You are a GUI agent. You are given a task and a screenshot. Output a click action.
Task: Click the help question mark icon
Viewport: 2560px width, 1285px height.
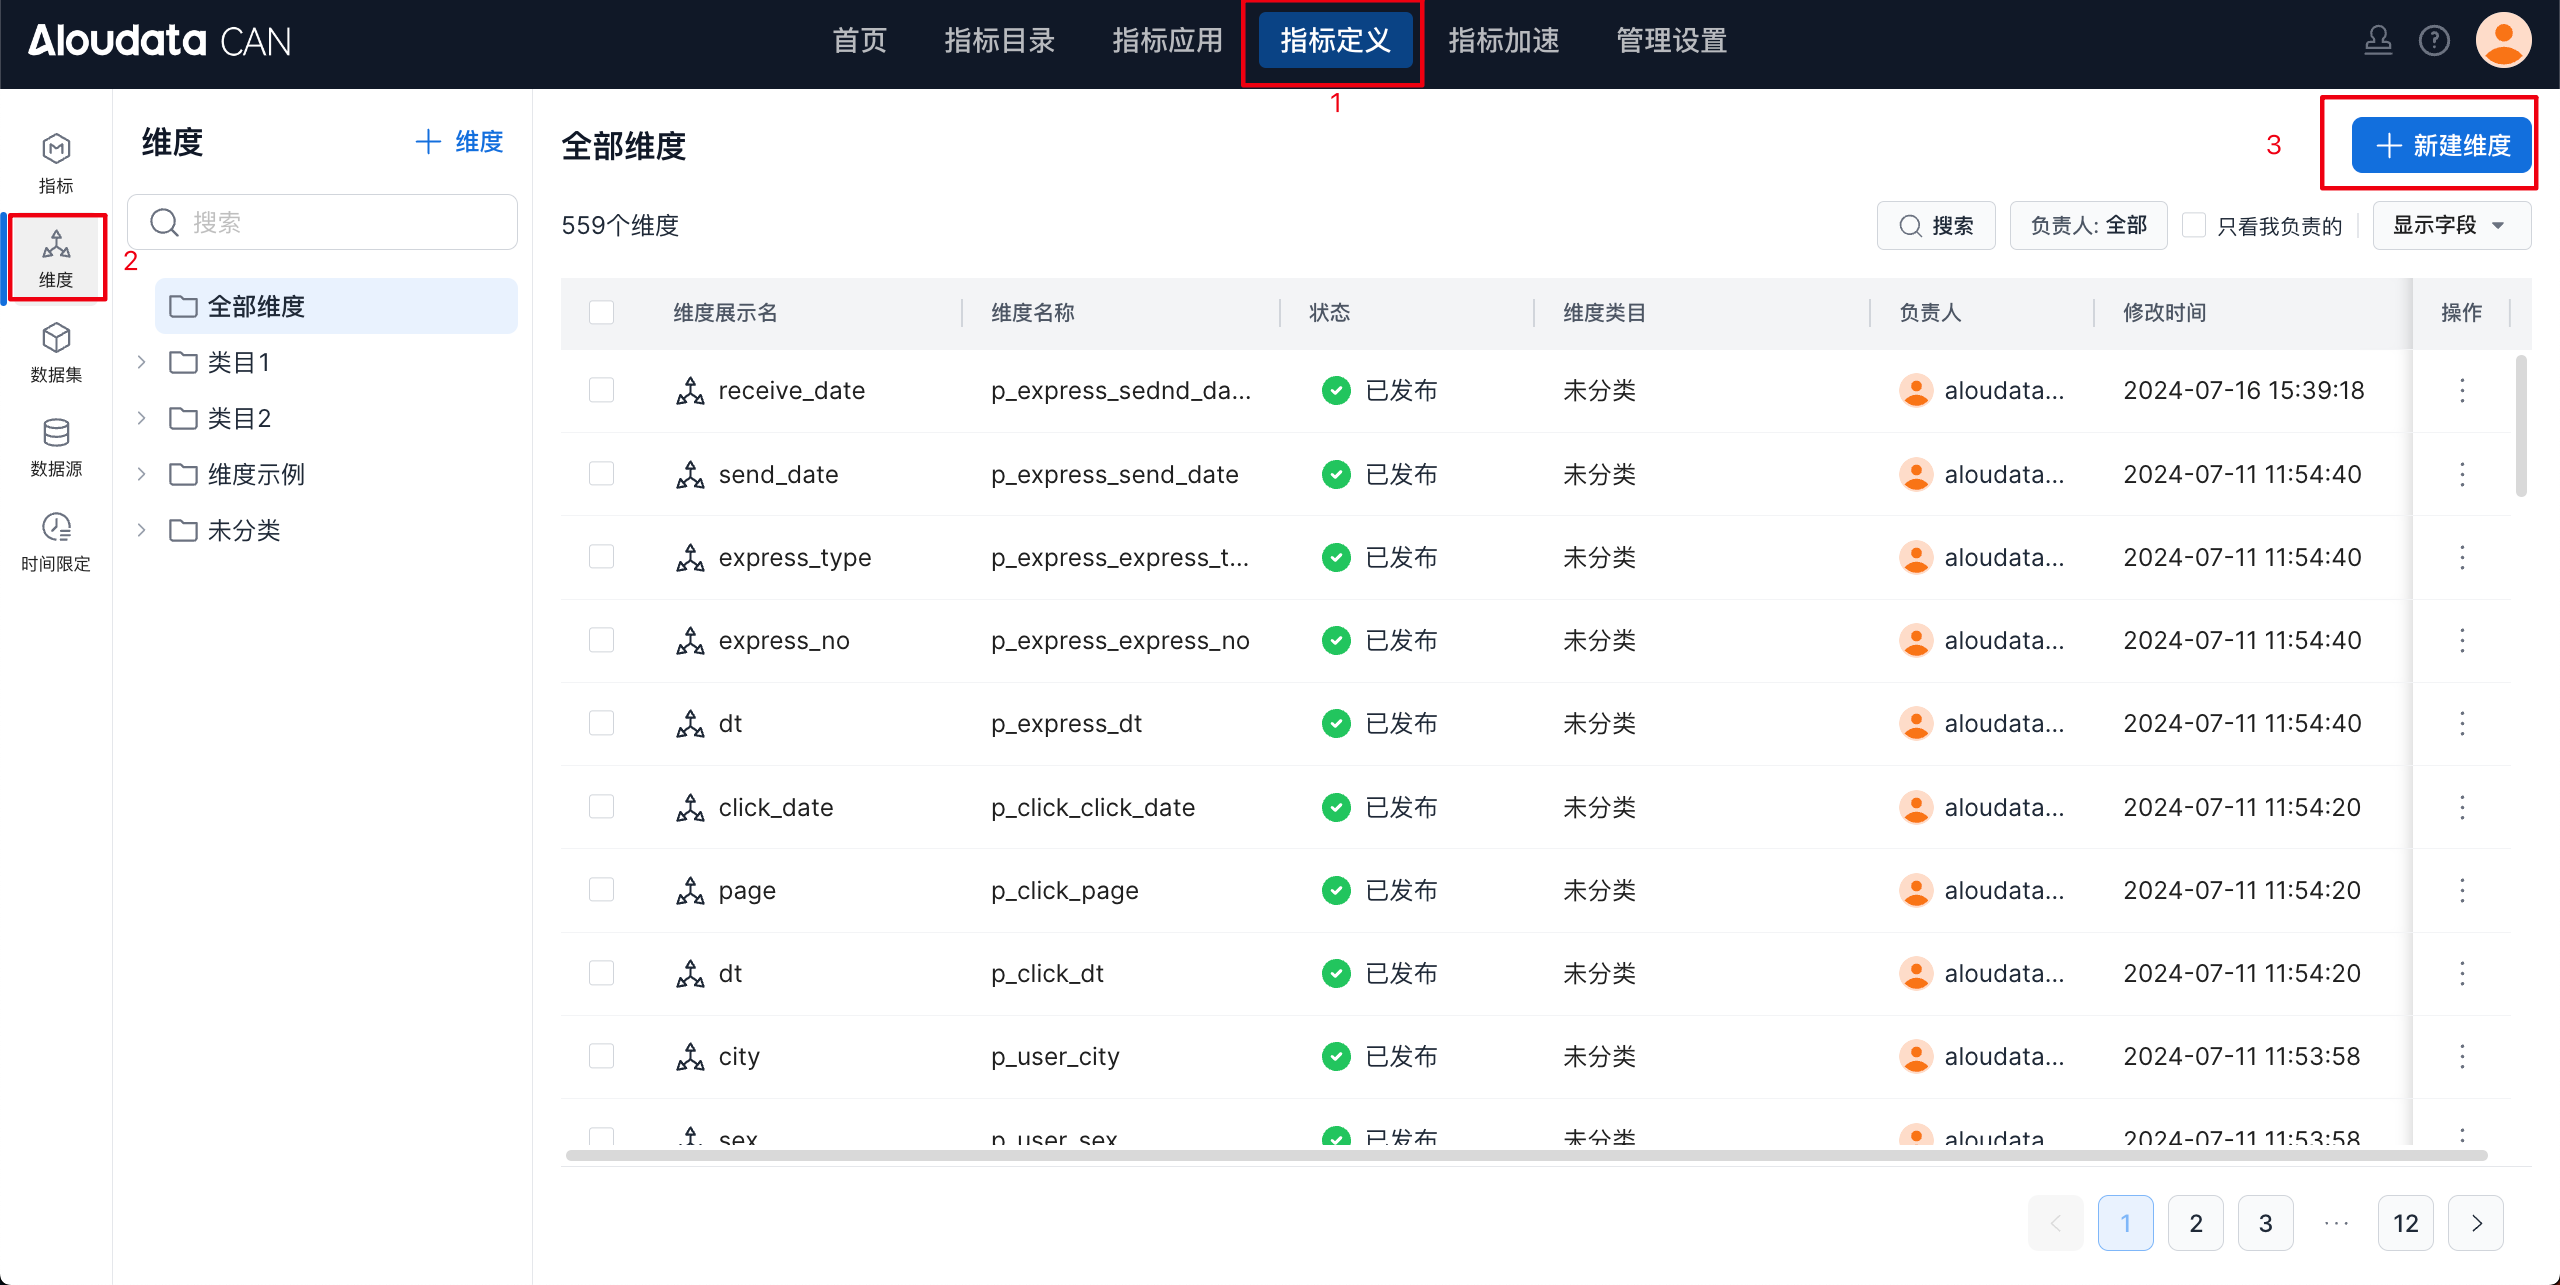tap(2433, 41)
